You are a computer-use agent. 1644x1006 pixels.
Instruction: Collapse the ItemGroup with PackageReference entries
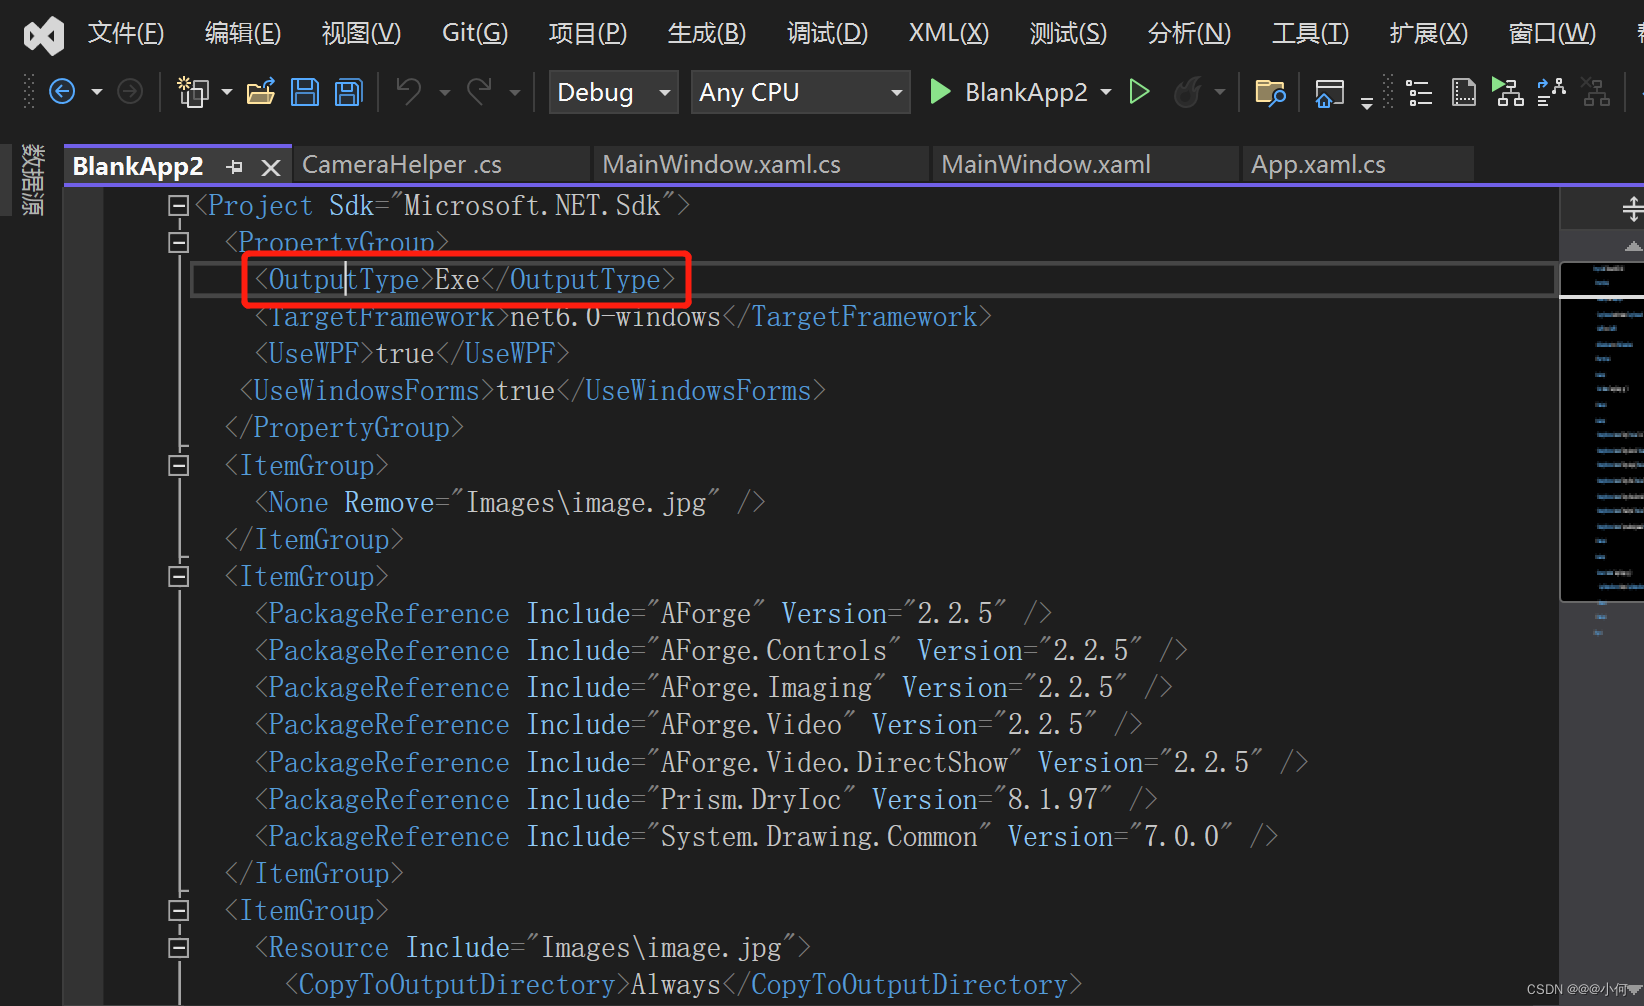pos(179,577)
